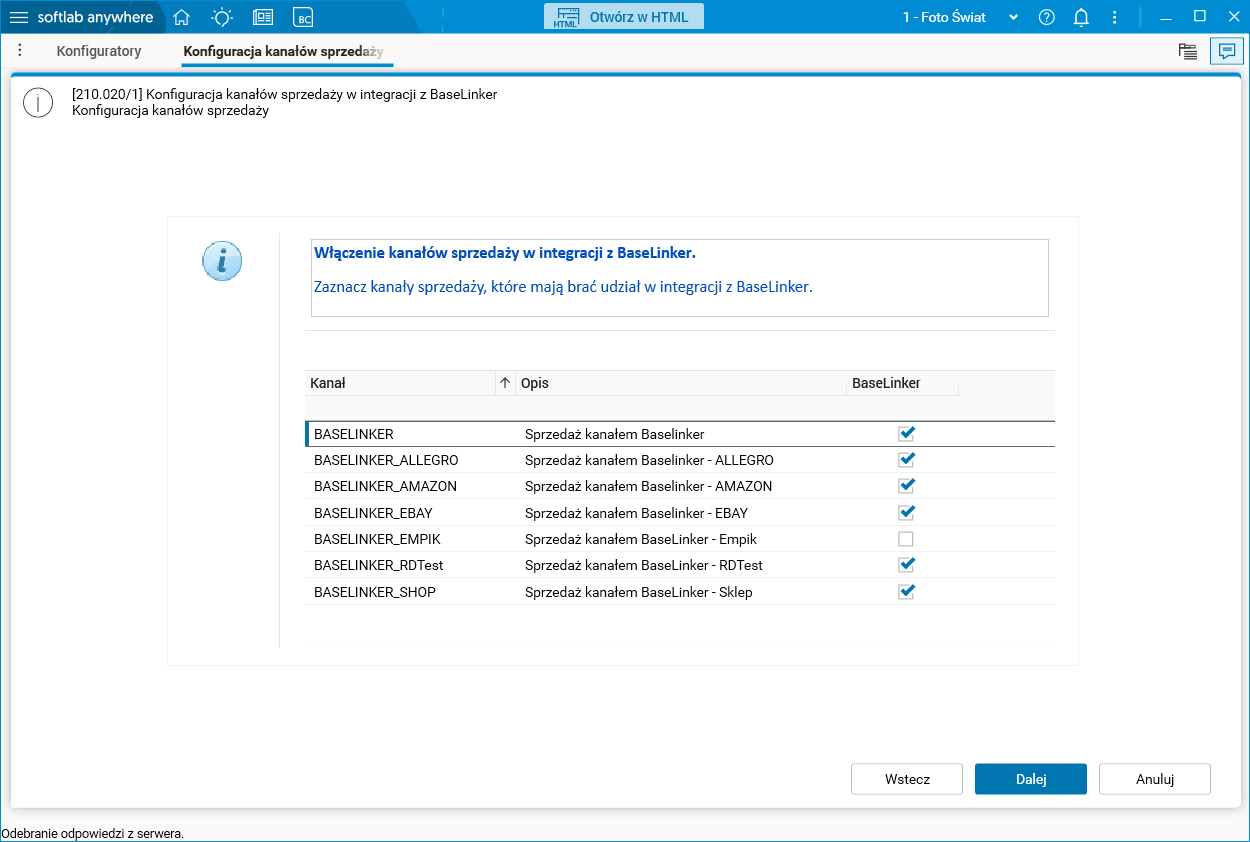Click 'Sprzedaż kanałem Baselinker - ALLEGRO' description
Image resolution: width=1250 pixels, height=842 pixels.
(x=649, y=460)
